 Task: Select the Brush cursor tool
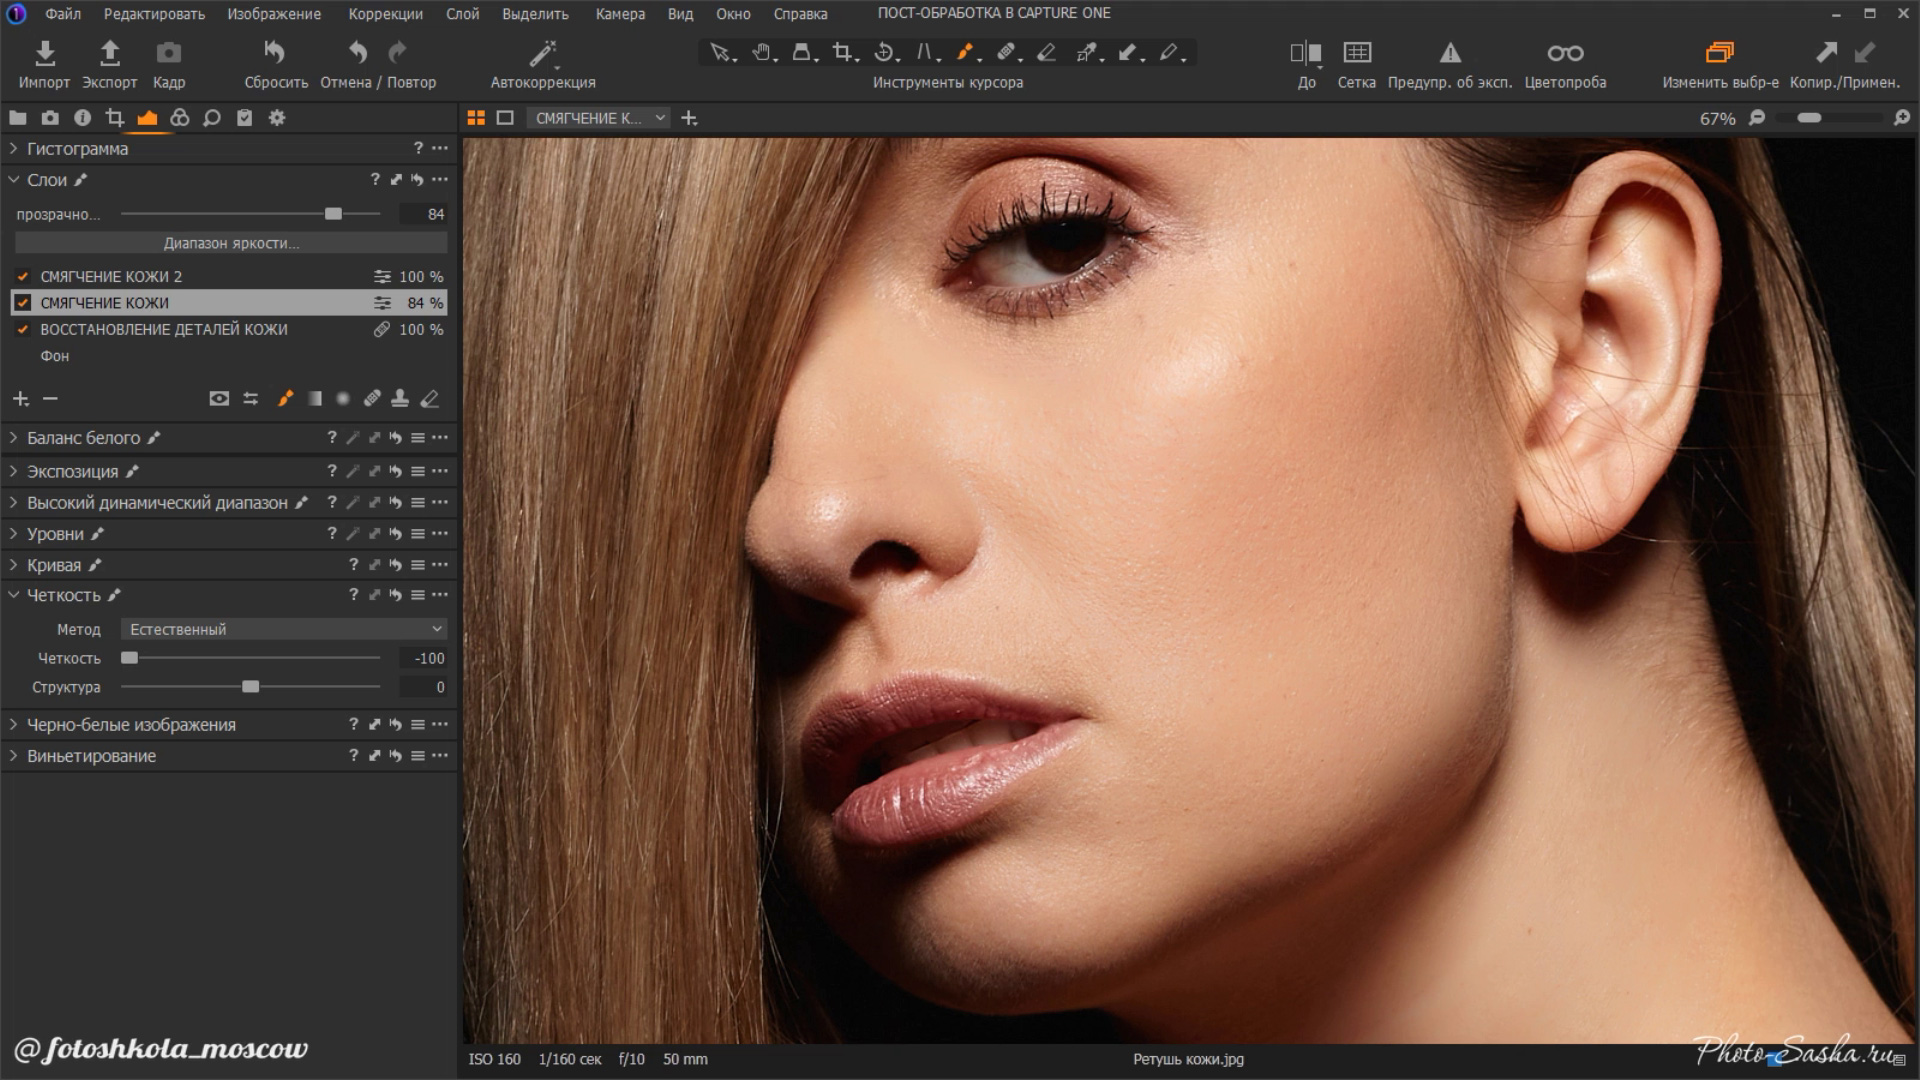coord(965,52)
